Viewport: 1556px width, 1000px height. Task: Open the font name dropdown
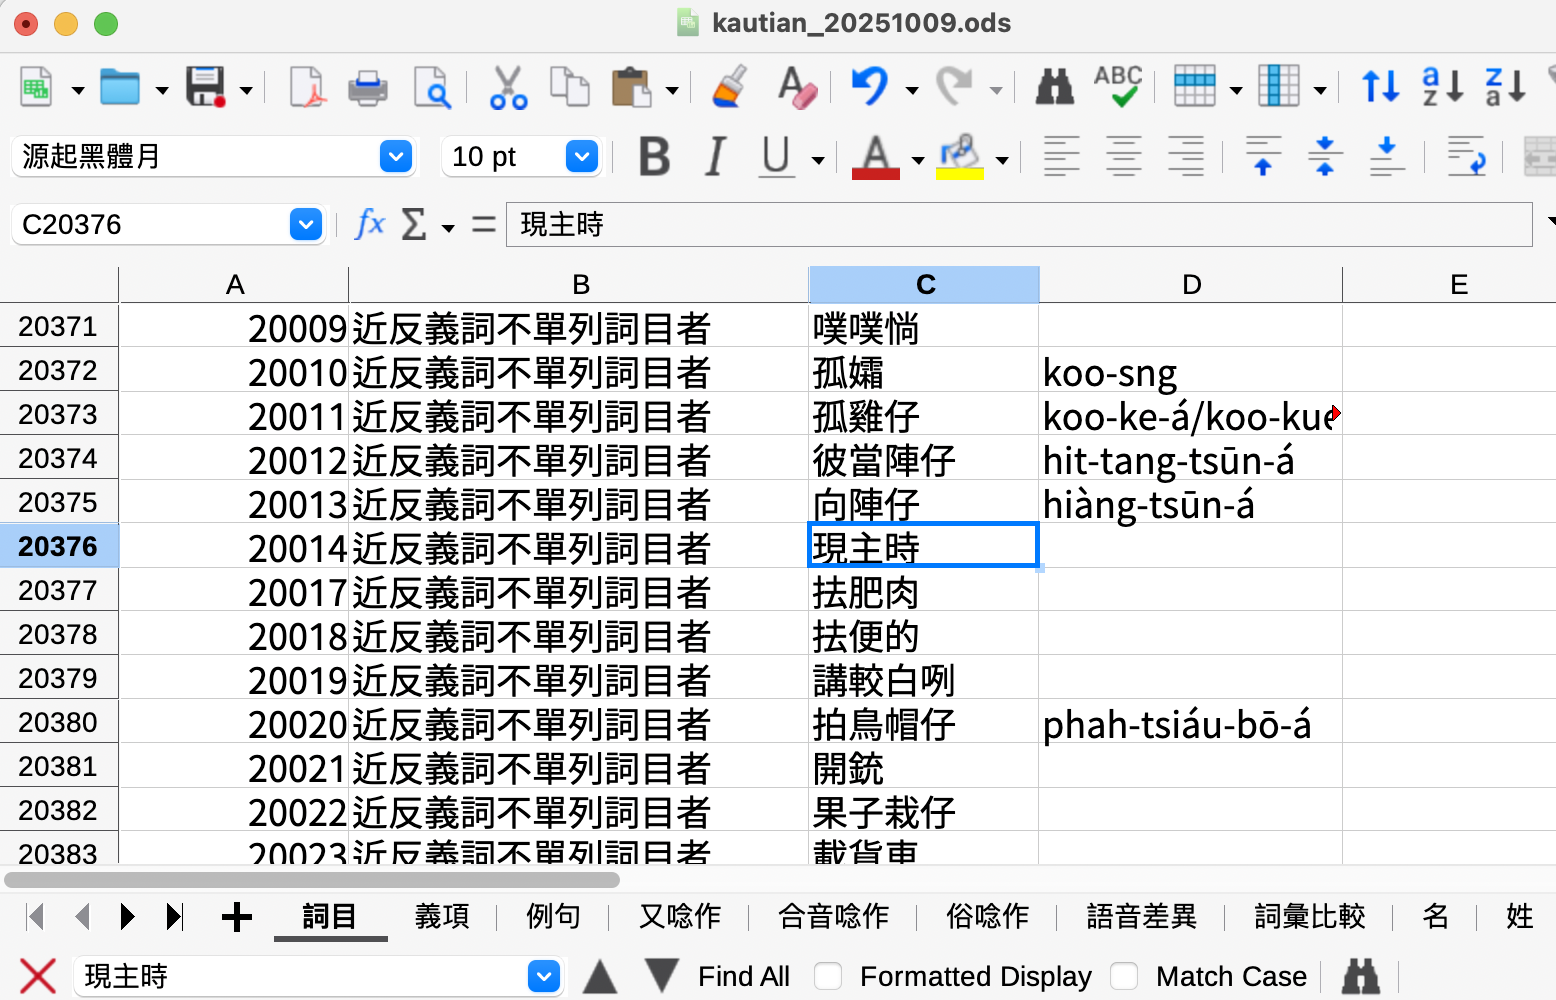[395, 157]
